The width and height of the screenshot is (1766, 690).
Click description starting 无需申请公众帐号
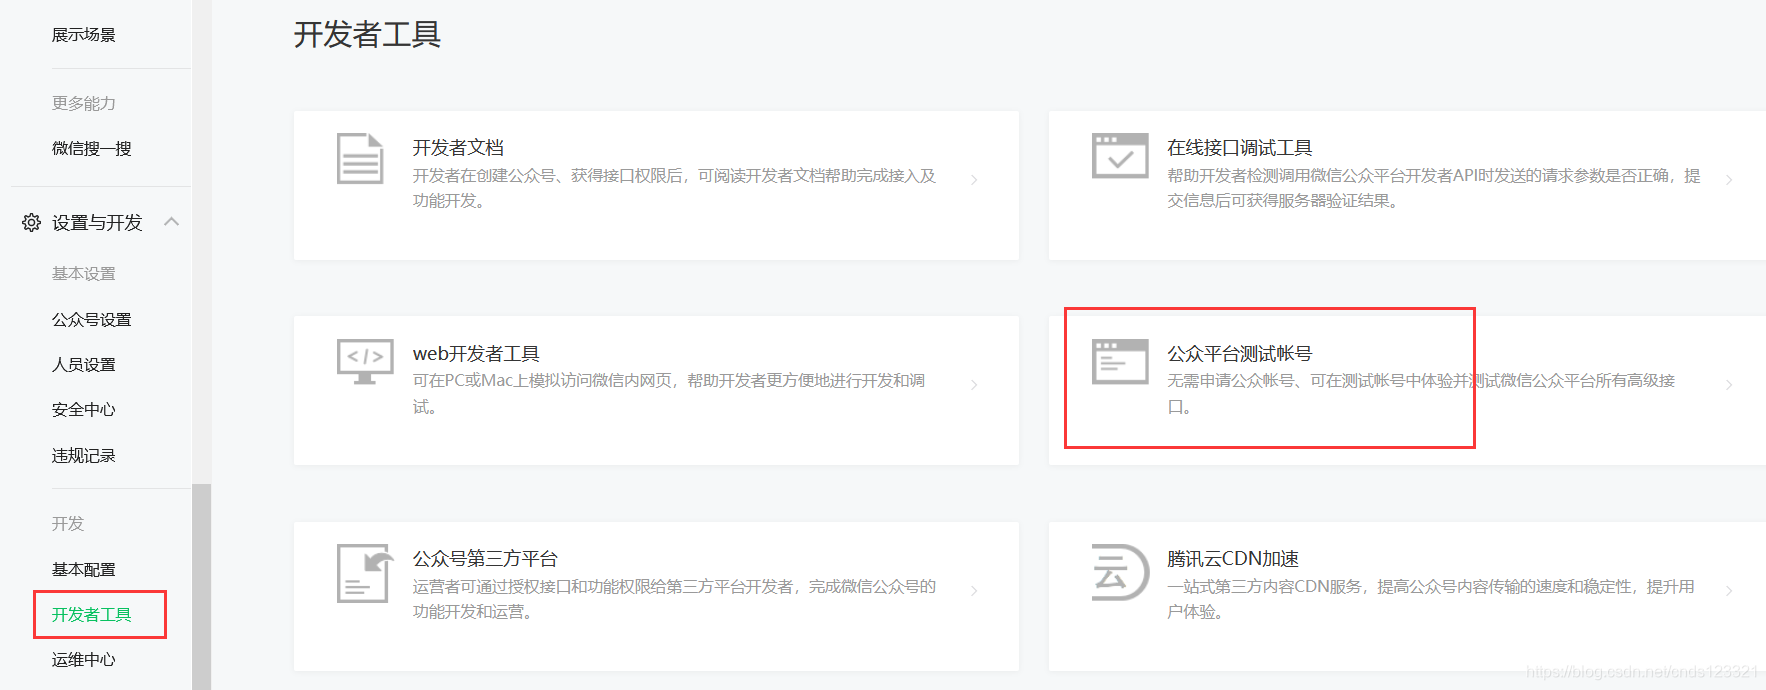coord(1421,393)
